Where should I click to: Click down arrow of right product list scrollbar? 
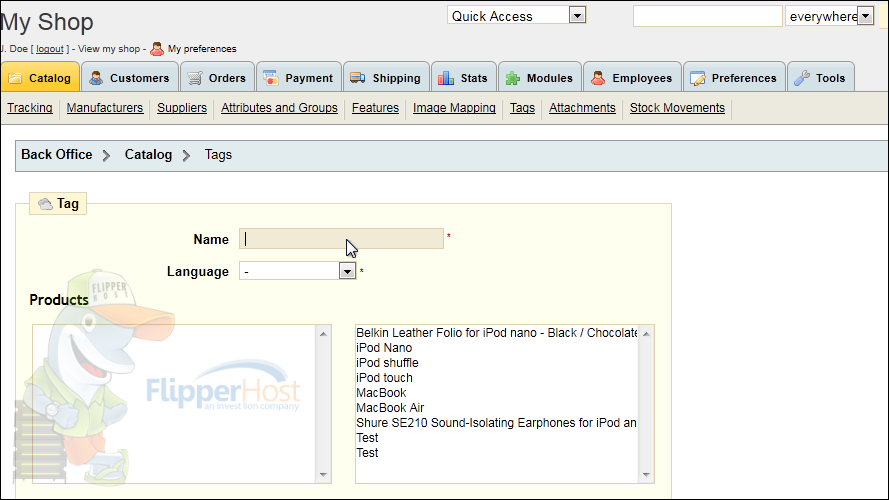(646, 474)
